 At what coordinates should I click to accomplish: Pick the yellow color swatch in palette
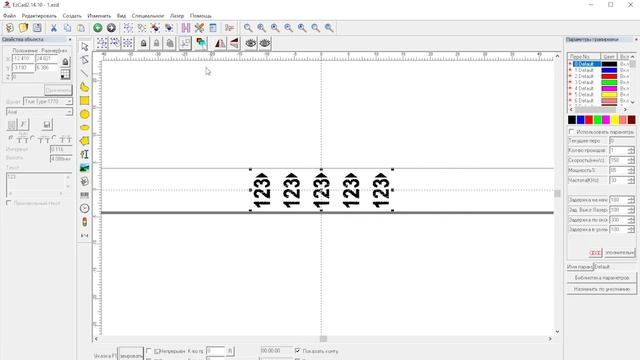[615, 120]
